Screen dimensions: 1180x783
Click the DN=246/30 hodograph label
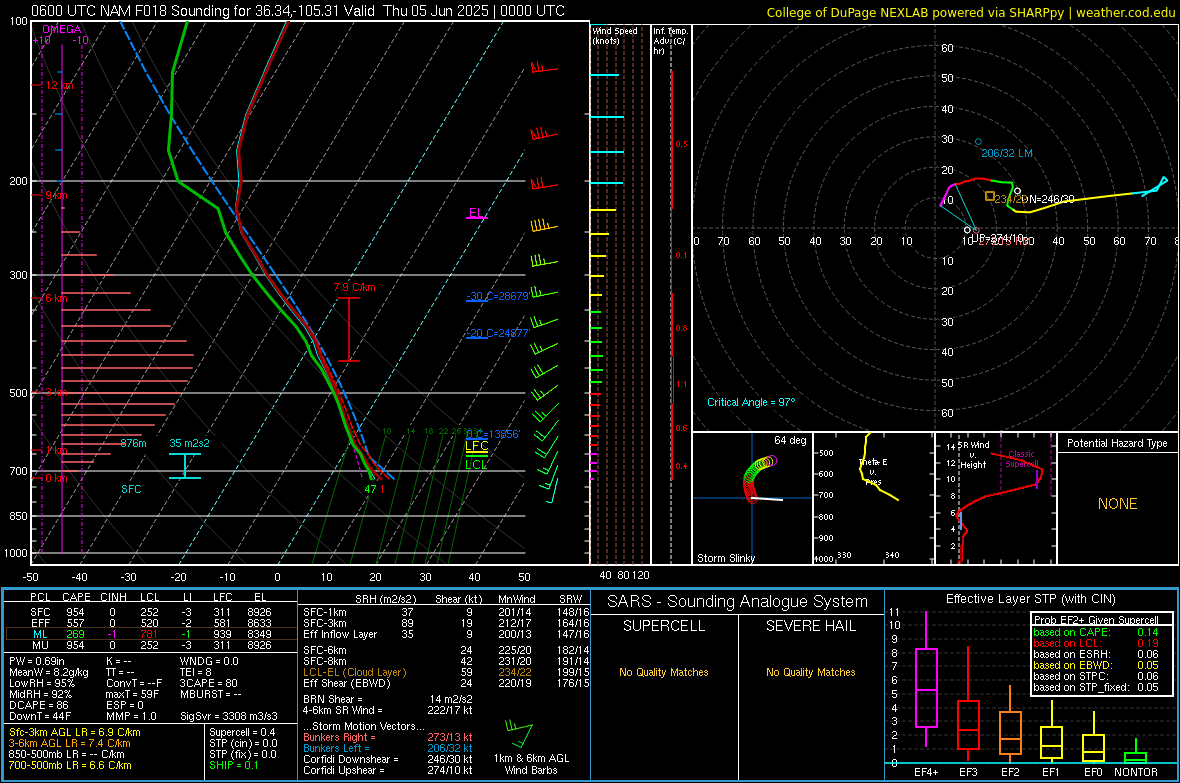(x=1048, y=200)
